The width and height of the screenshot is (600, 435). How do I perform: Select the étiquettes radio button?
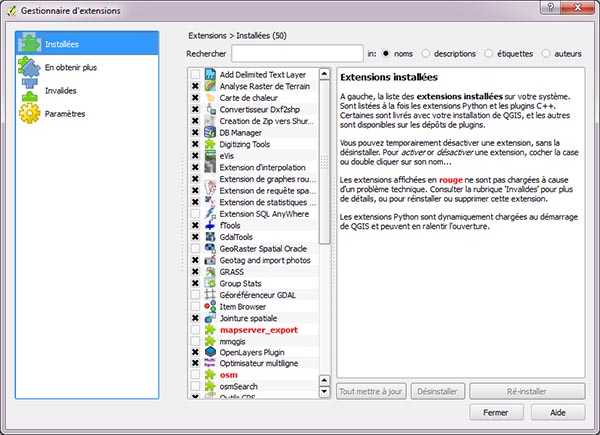pyautogui.click(x=492, y=53)
